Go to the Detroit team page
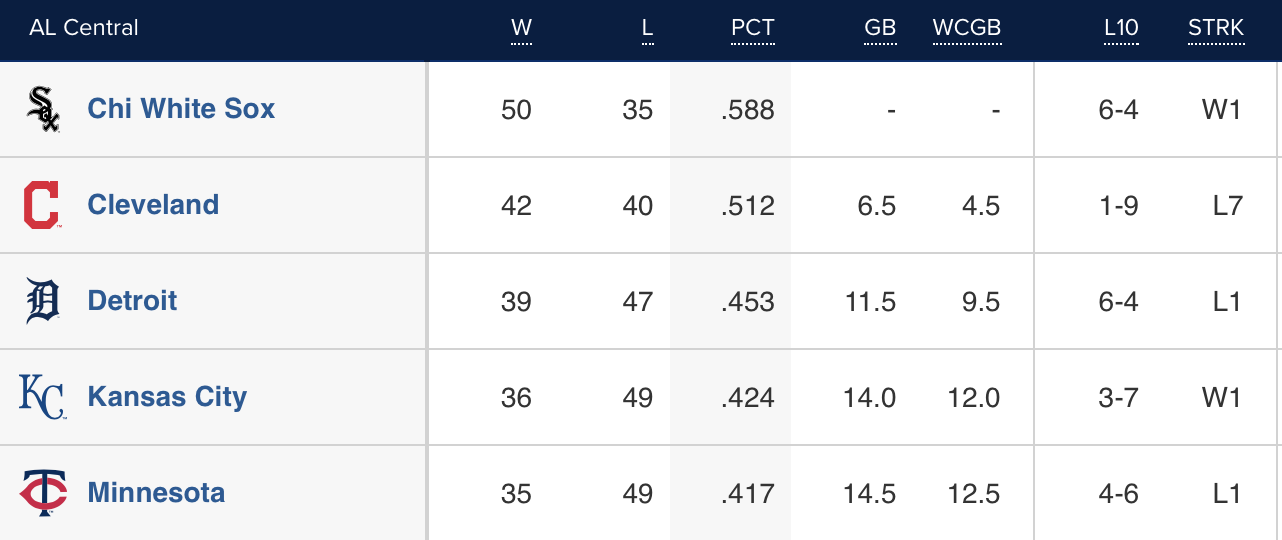Viewport: 1282px width, 540px height. (132, 301)
